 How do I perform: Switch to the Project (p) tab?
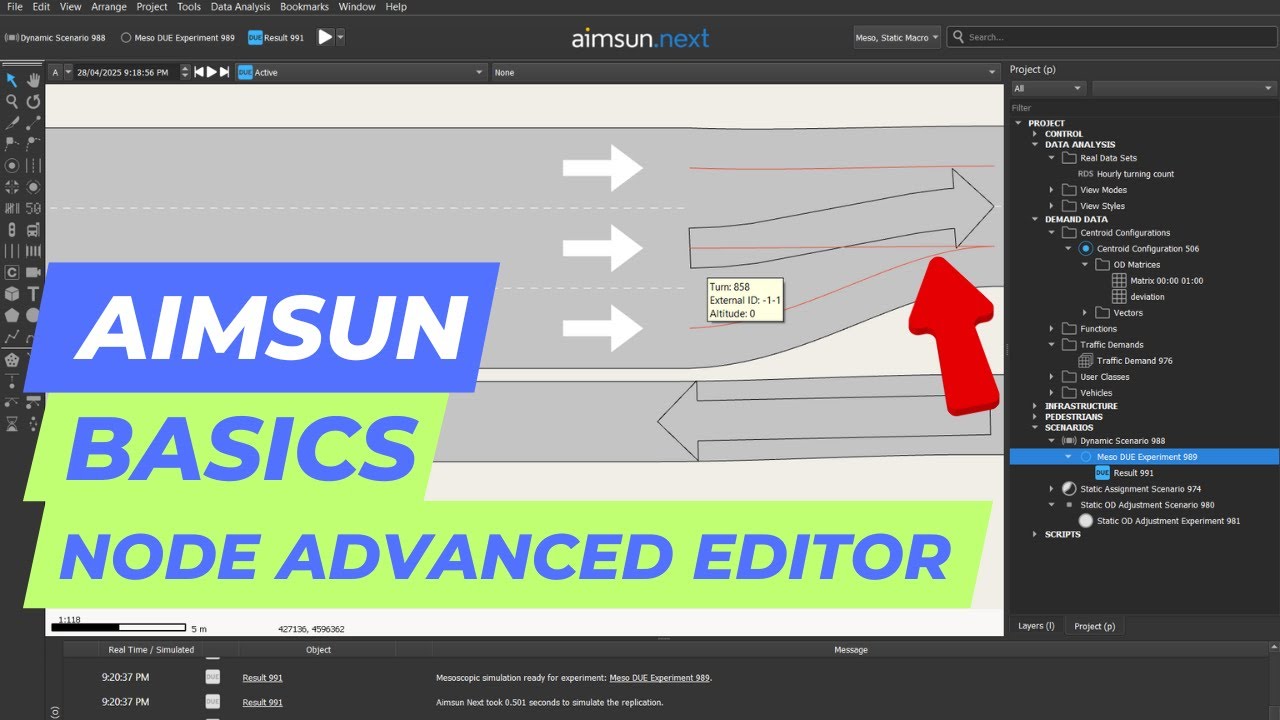click(1094, 626)
